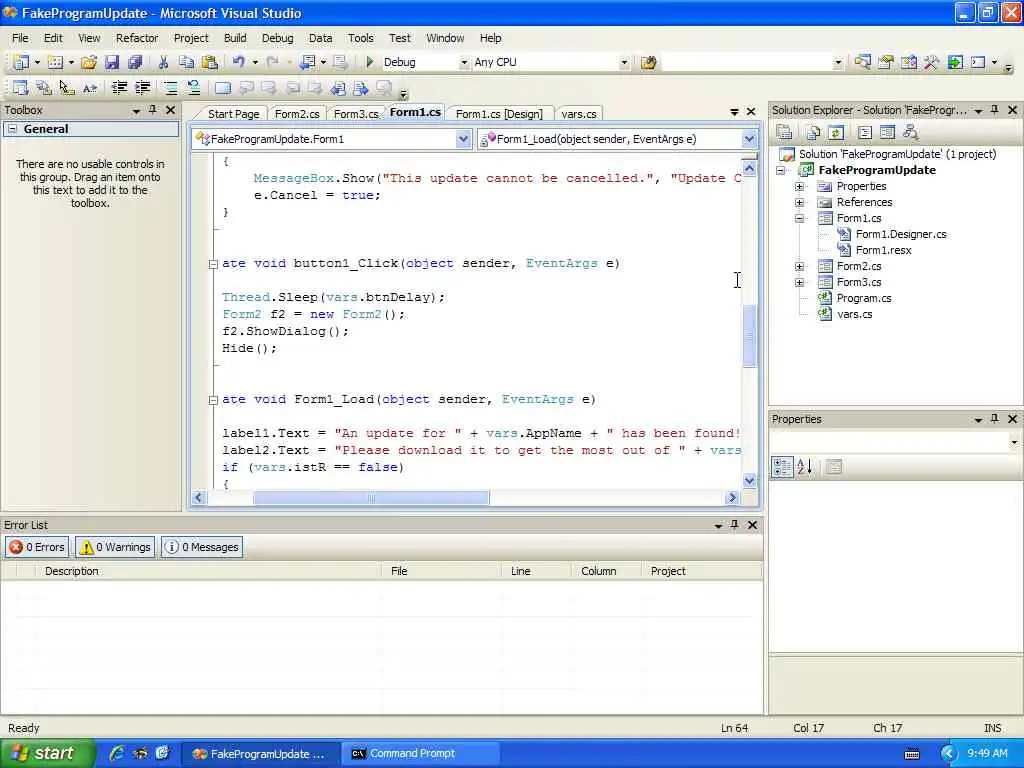Click the Decrease Line Indent icon
Viewport: 1024px width, 768px height.
point(119,88)
